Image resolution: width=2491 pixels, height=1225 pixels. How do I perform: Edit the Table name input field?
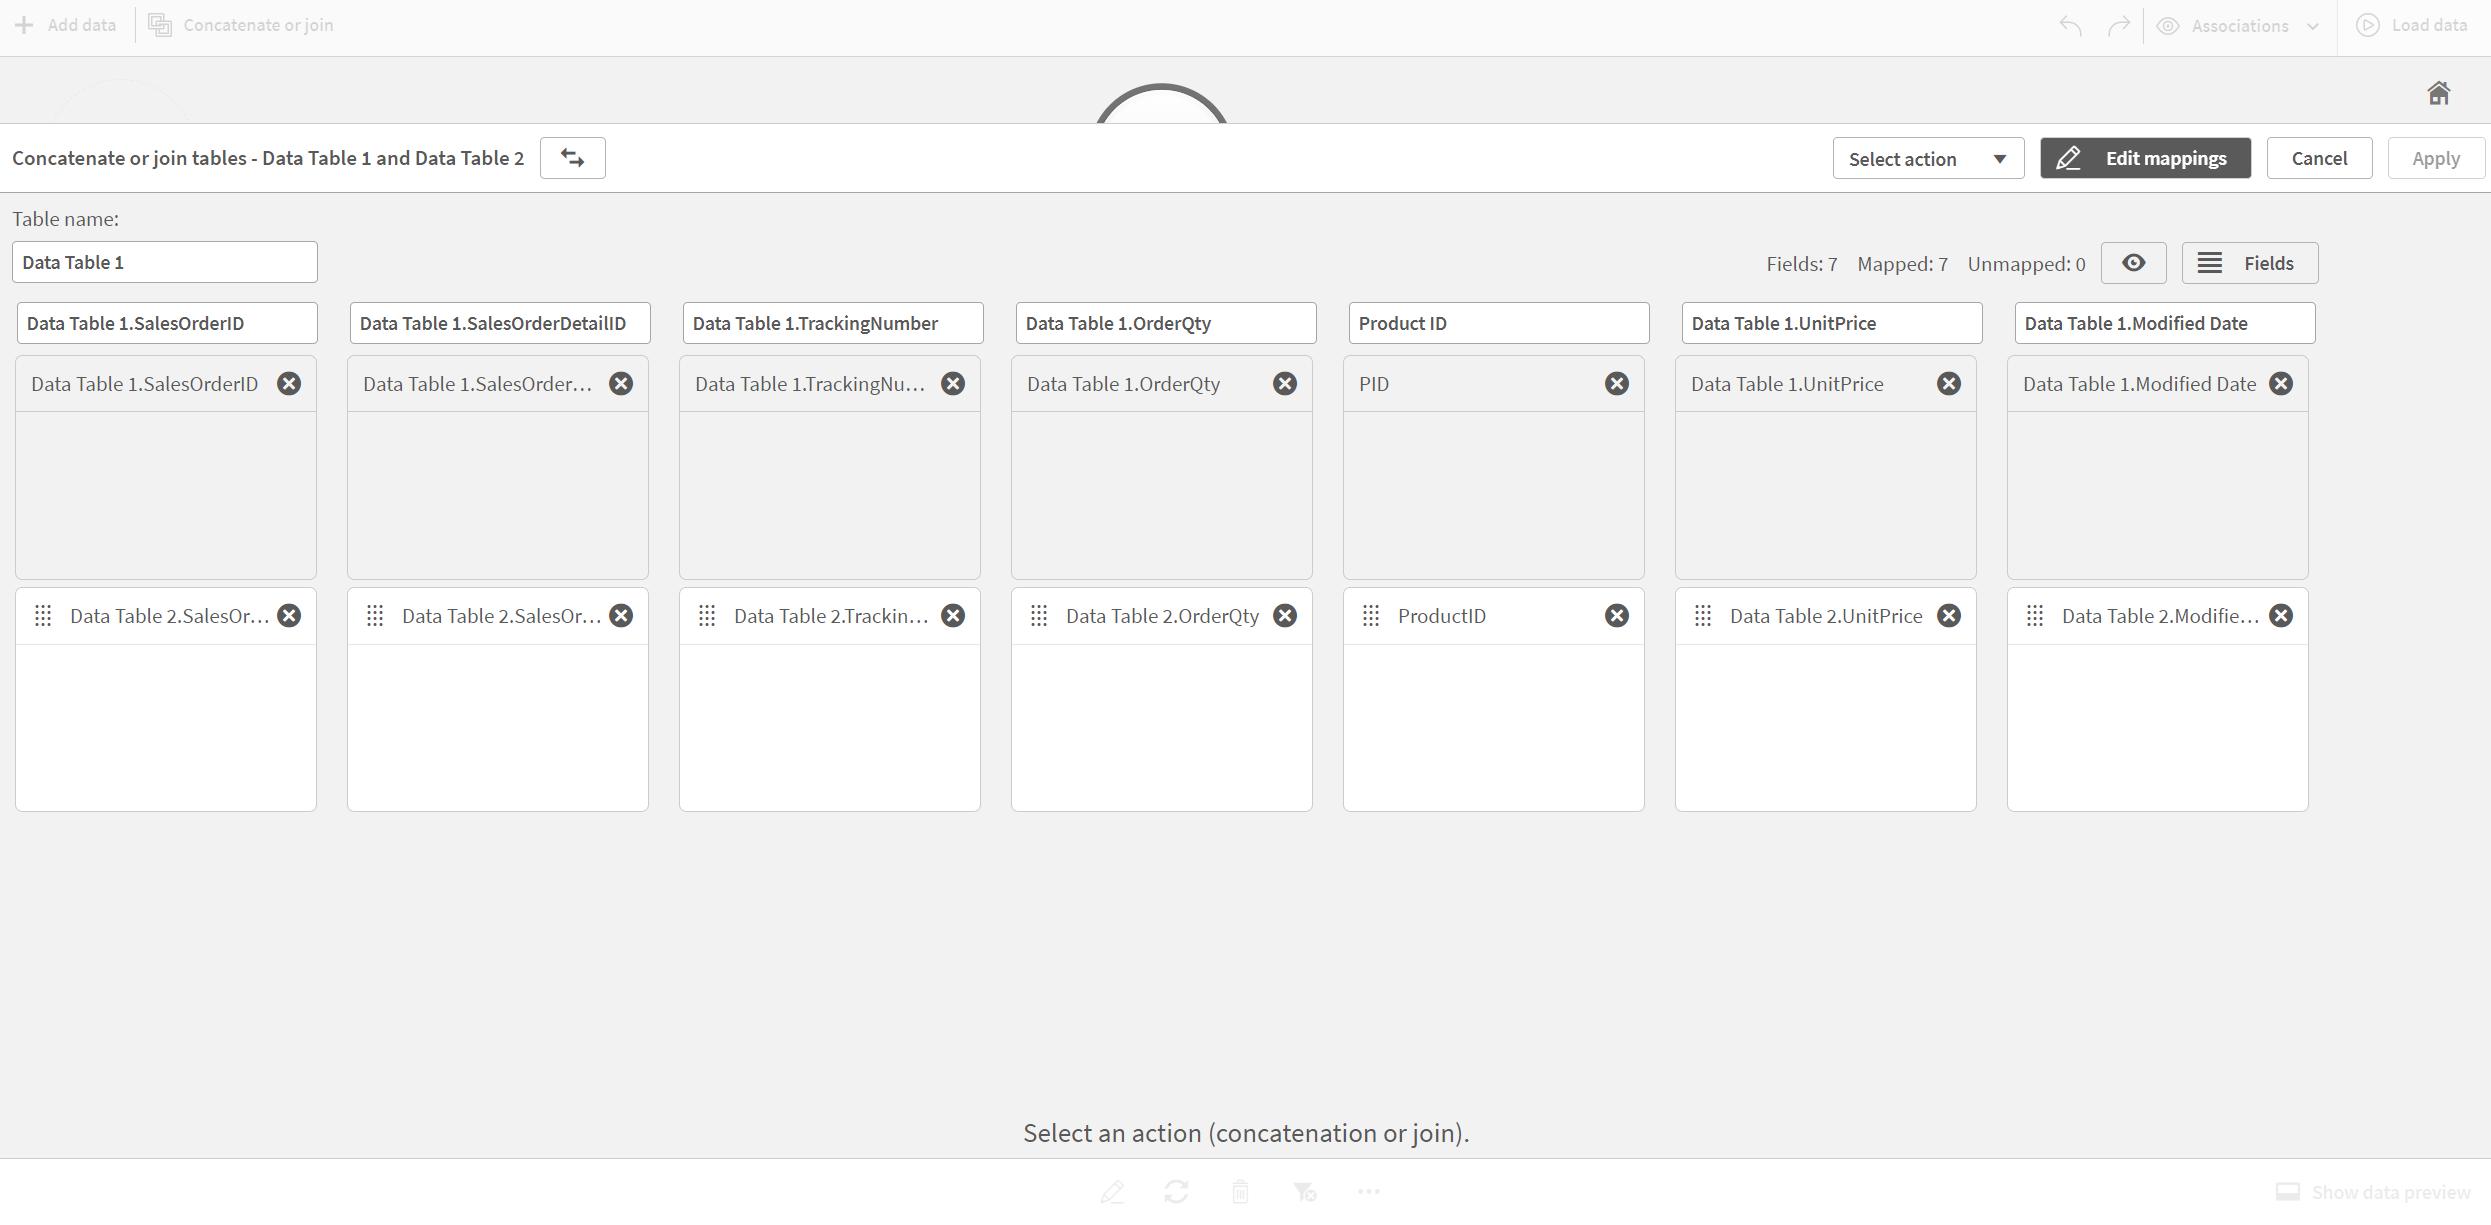165,261
